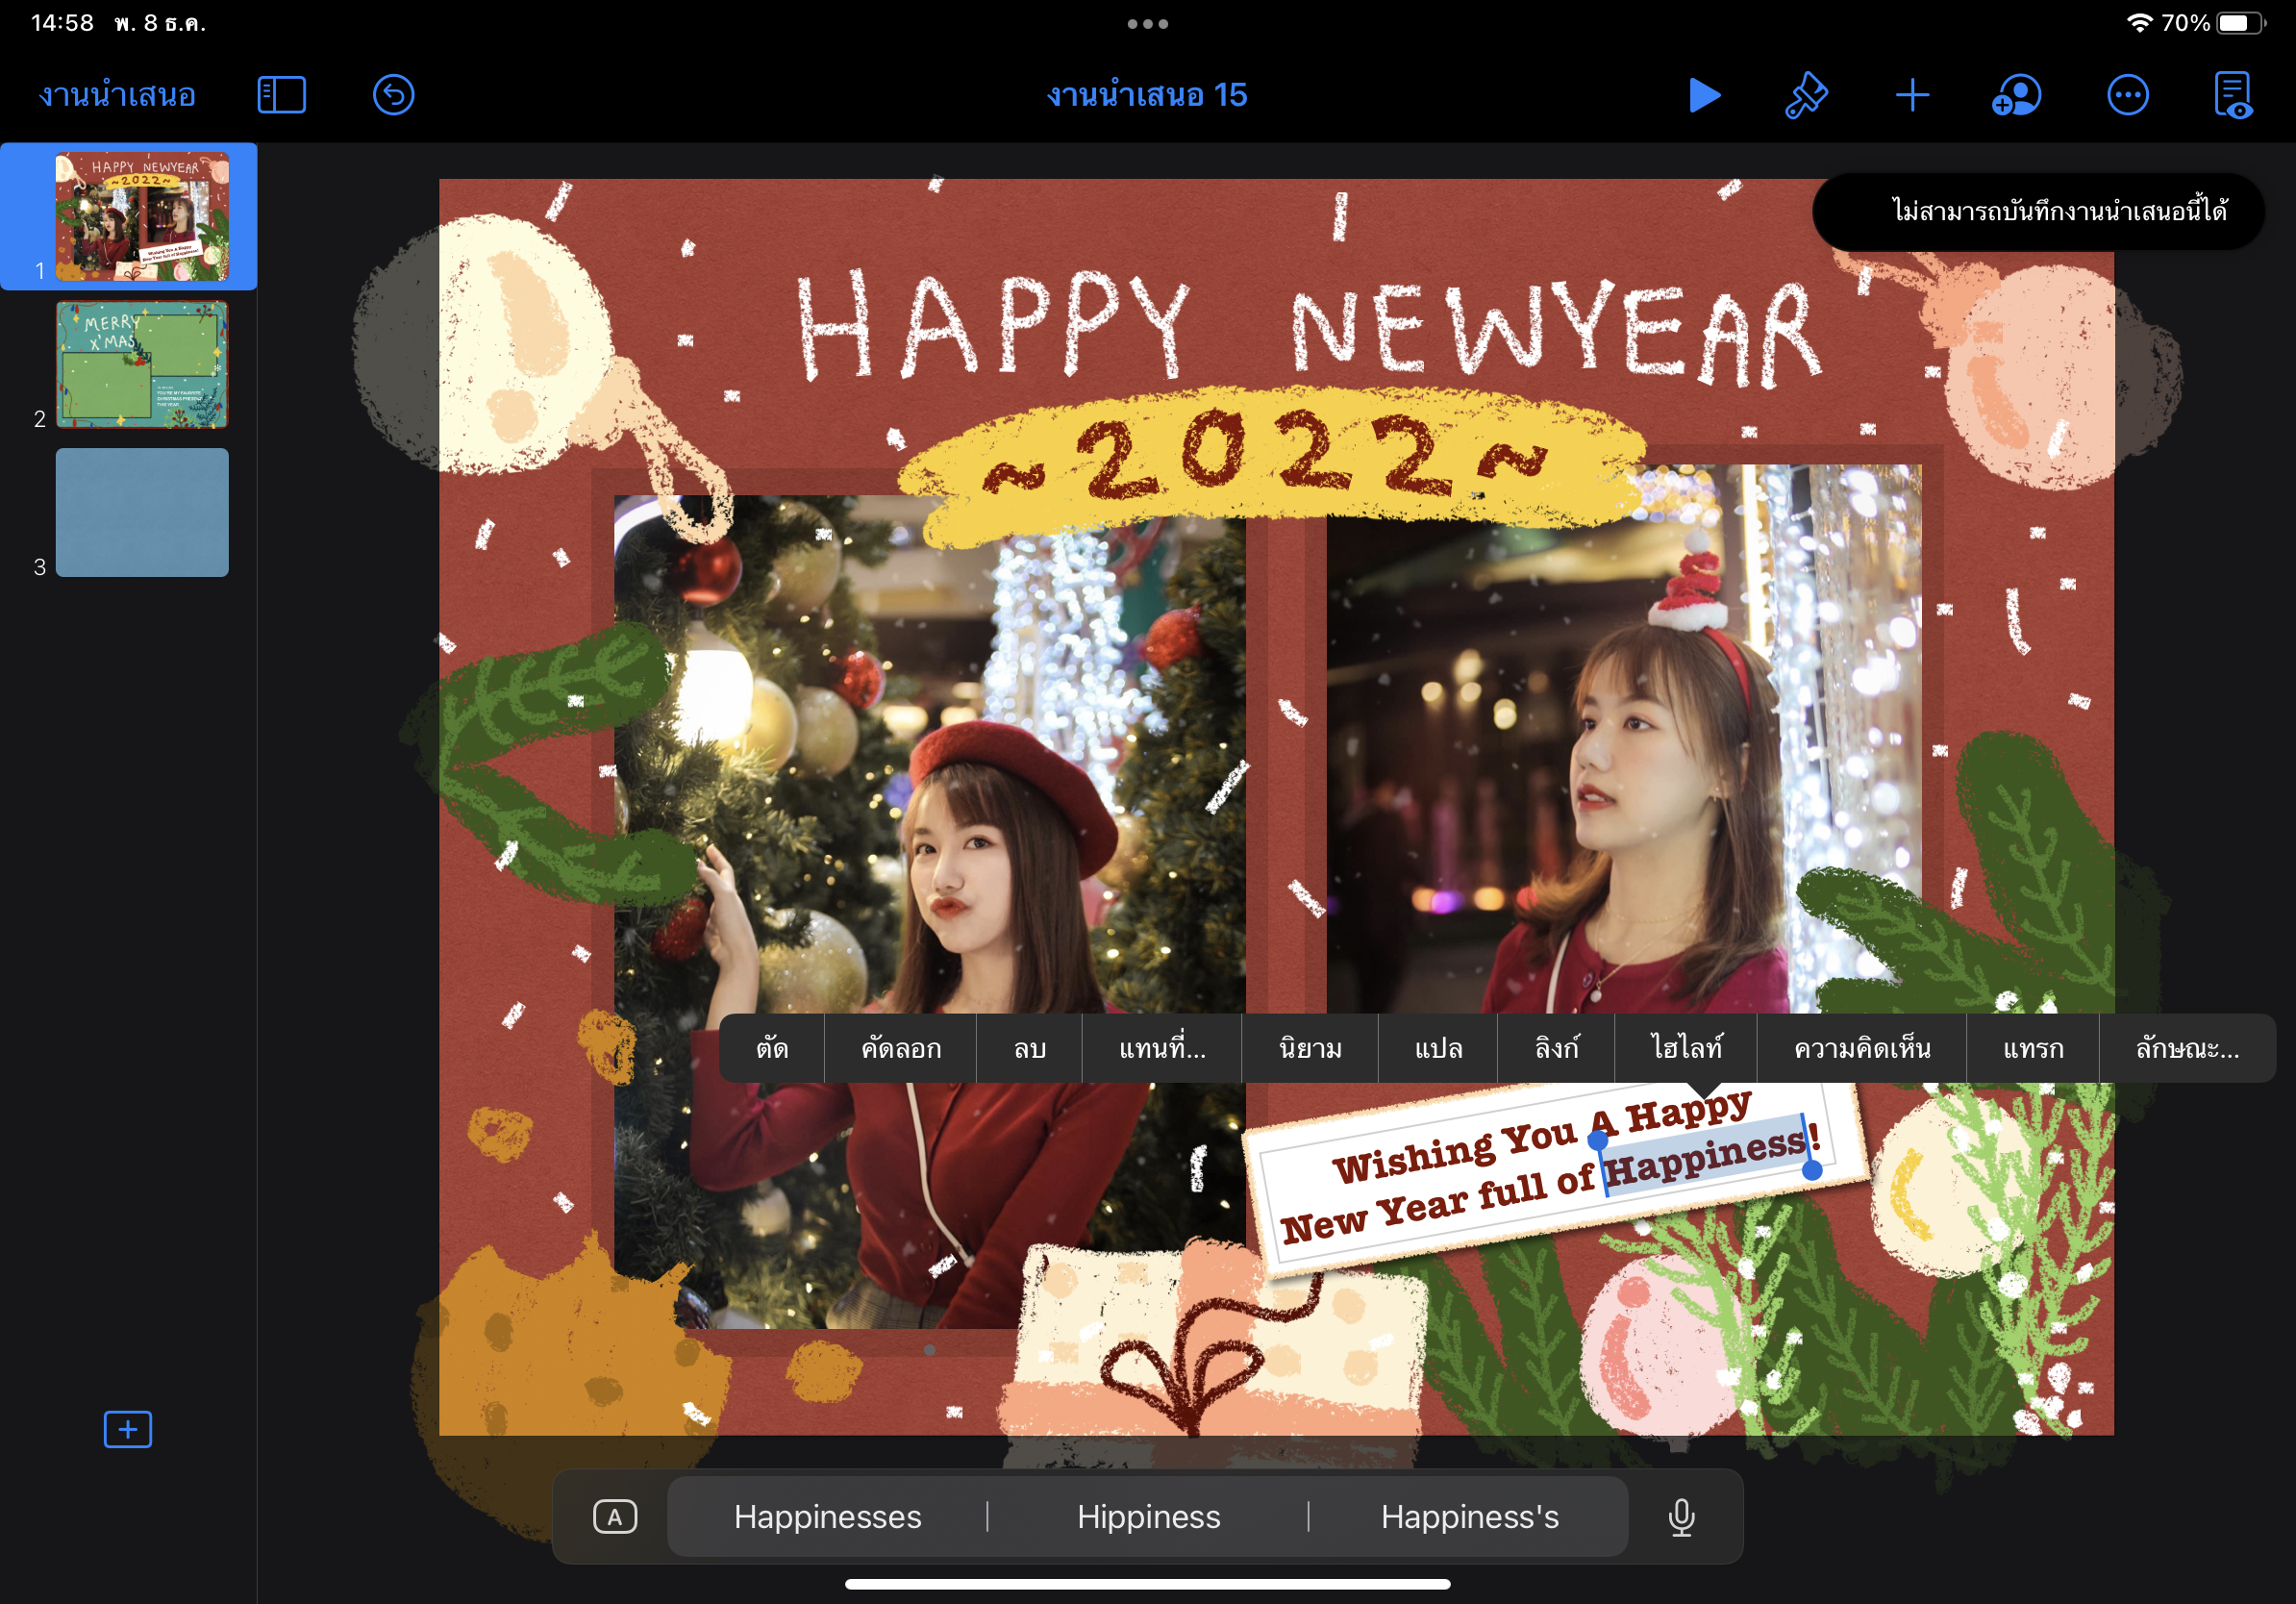This screenshot has width=2296, height=1604.
Task: Add a new slide with plus button
Action: point(128,1429)
